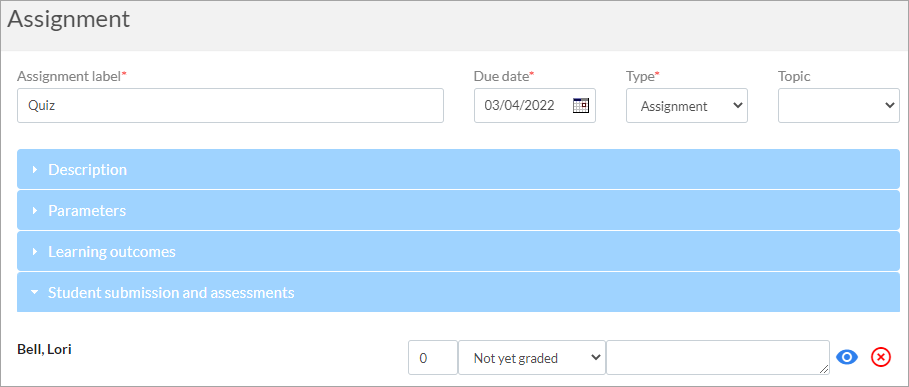This screenshot has width=909, height=387.
Task: Click the Topic field caption
Action: [794, 76]
